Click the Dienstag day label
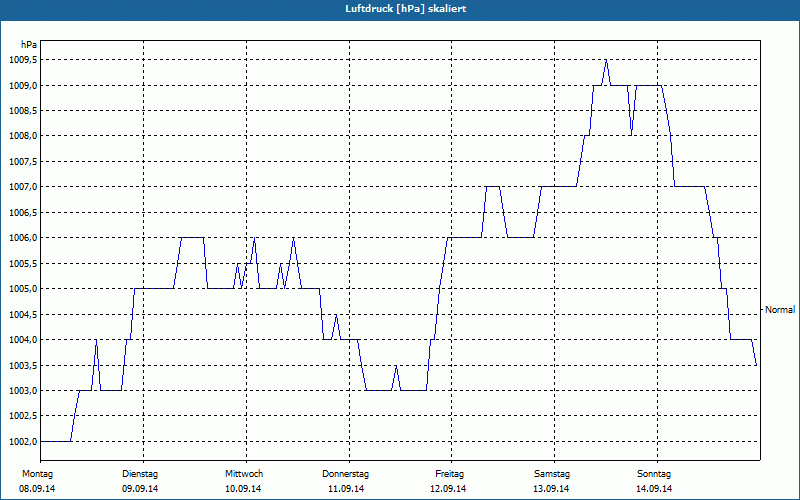The height and width of the screenshot is (500, 800). (x=140, y=474)
